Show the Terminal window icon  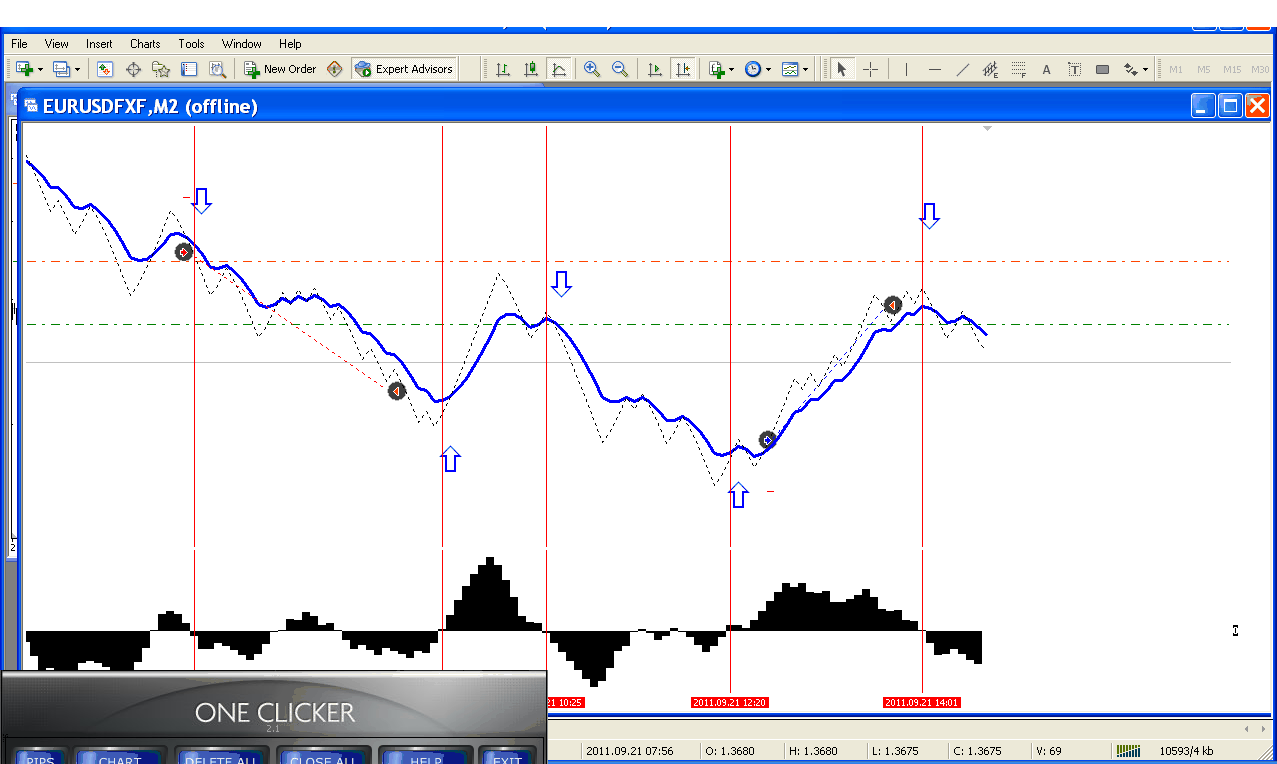189,69
